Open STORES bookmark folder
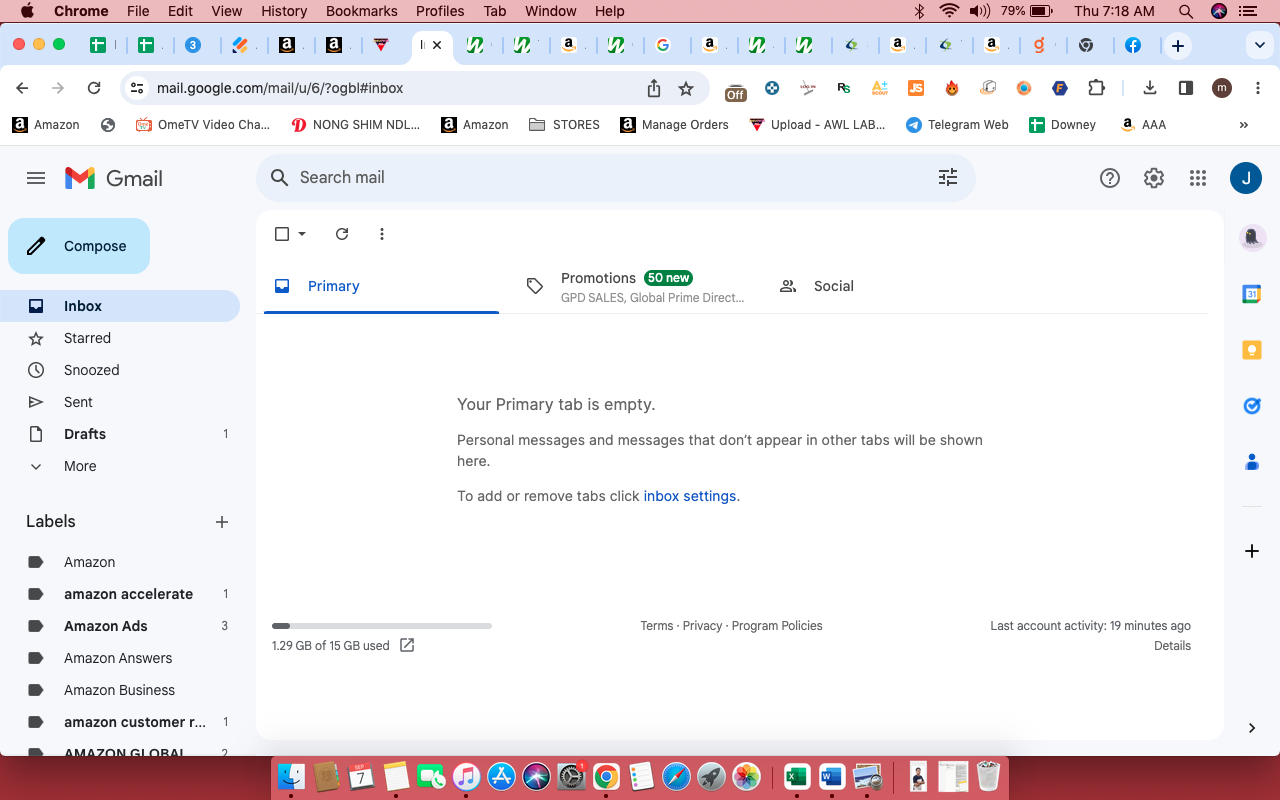Screen dimensions: 1280x800 pyautogui.click(x=564, y=125)
